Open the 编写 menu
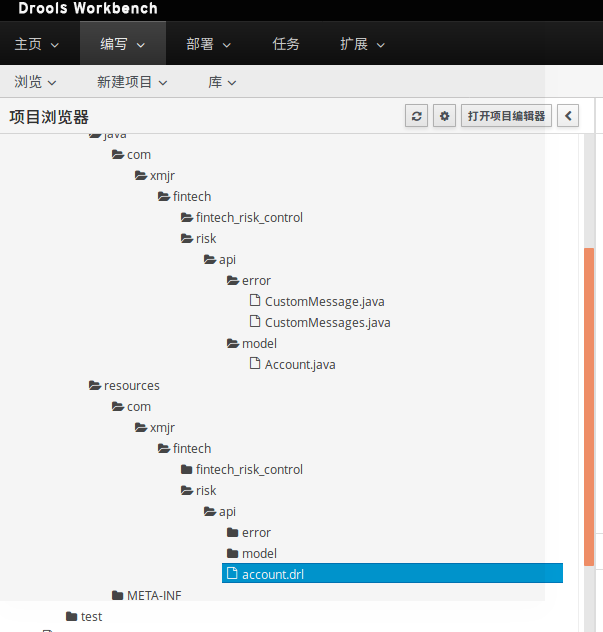The height and width of the screenshot is (632, 603). click(123, 44)
